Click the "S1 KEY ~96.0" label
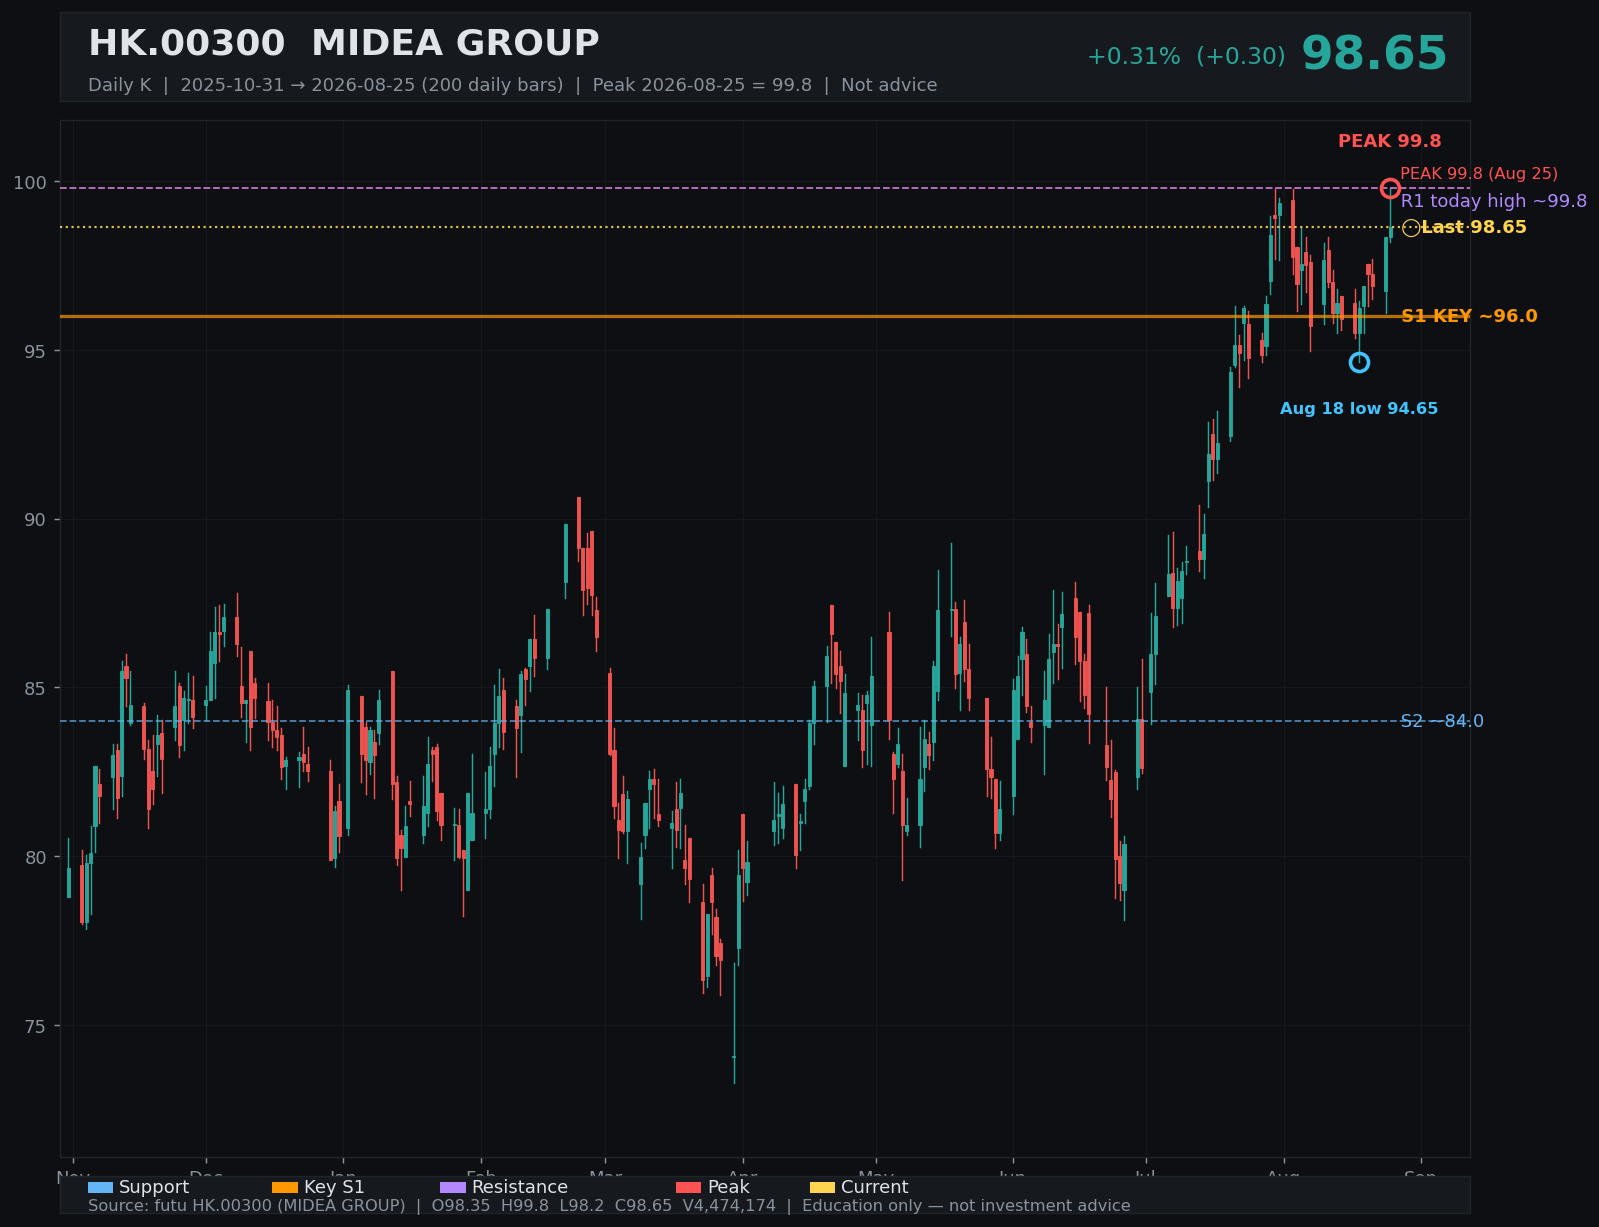Viewport: 1599px width, 1227px height. coord(1469,317)
